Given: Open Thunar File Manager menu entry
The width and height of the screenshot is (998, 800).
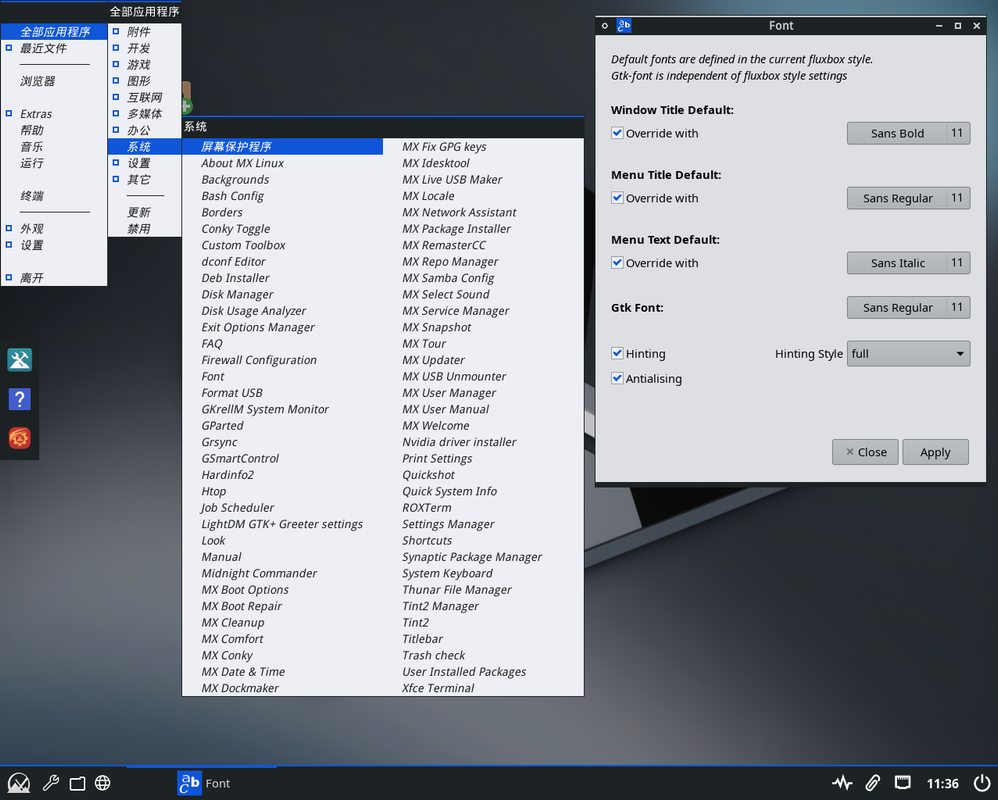Looking at the screenshot, I should [x=483, y=589].
